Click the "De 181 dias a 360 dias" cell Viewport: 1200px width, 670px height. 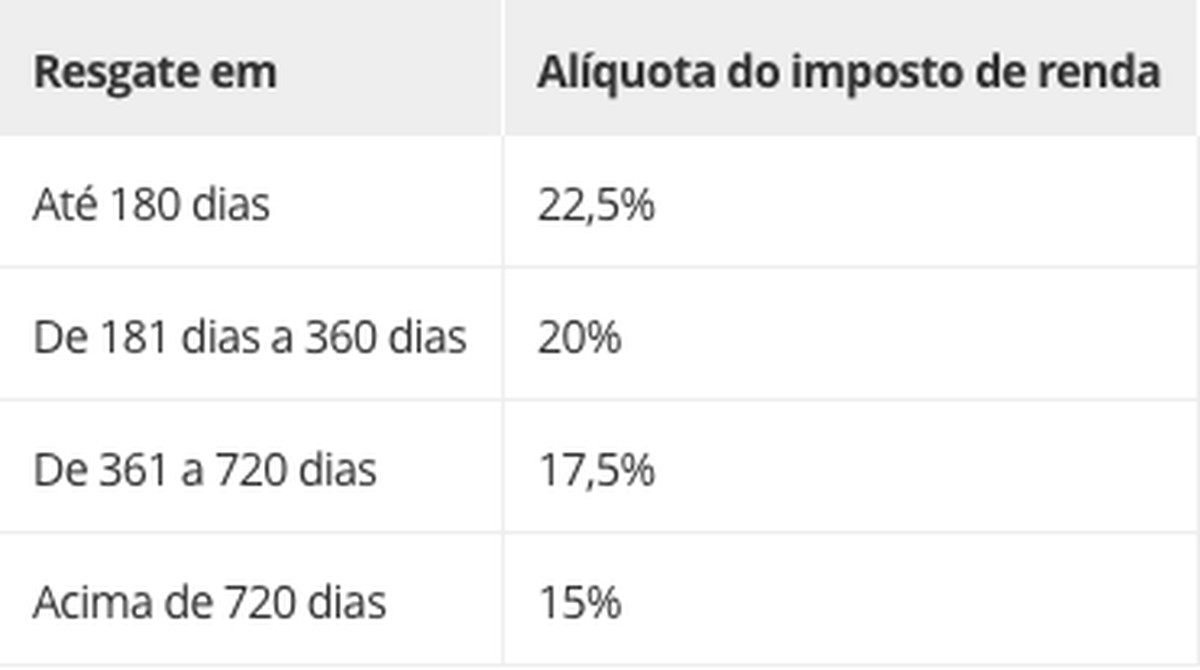tap(250, 338)
